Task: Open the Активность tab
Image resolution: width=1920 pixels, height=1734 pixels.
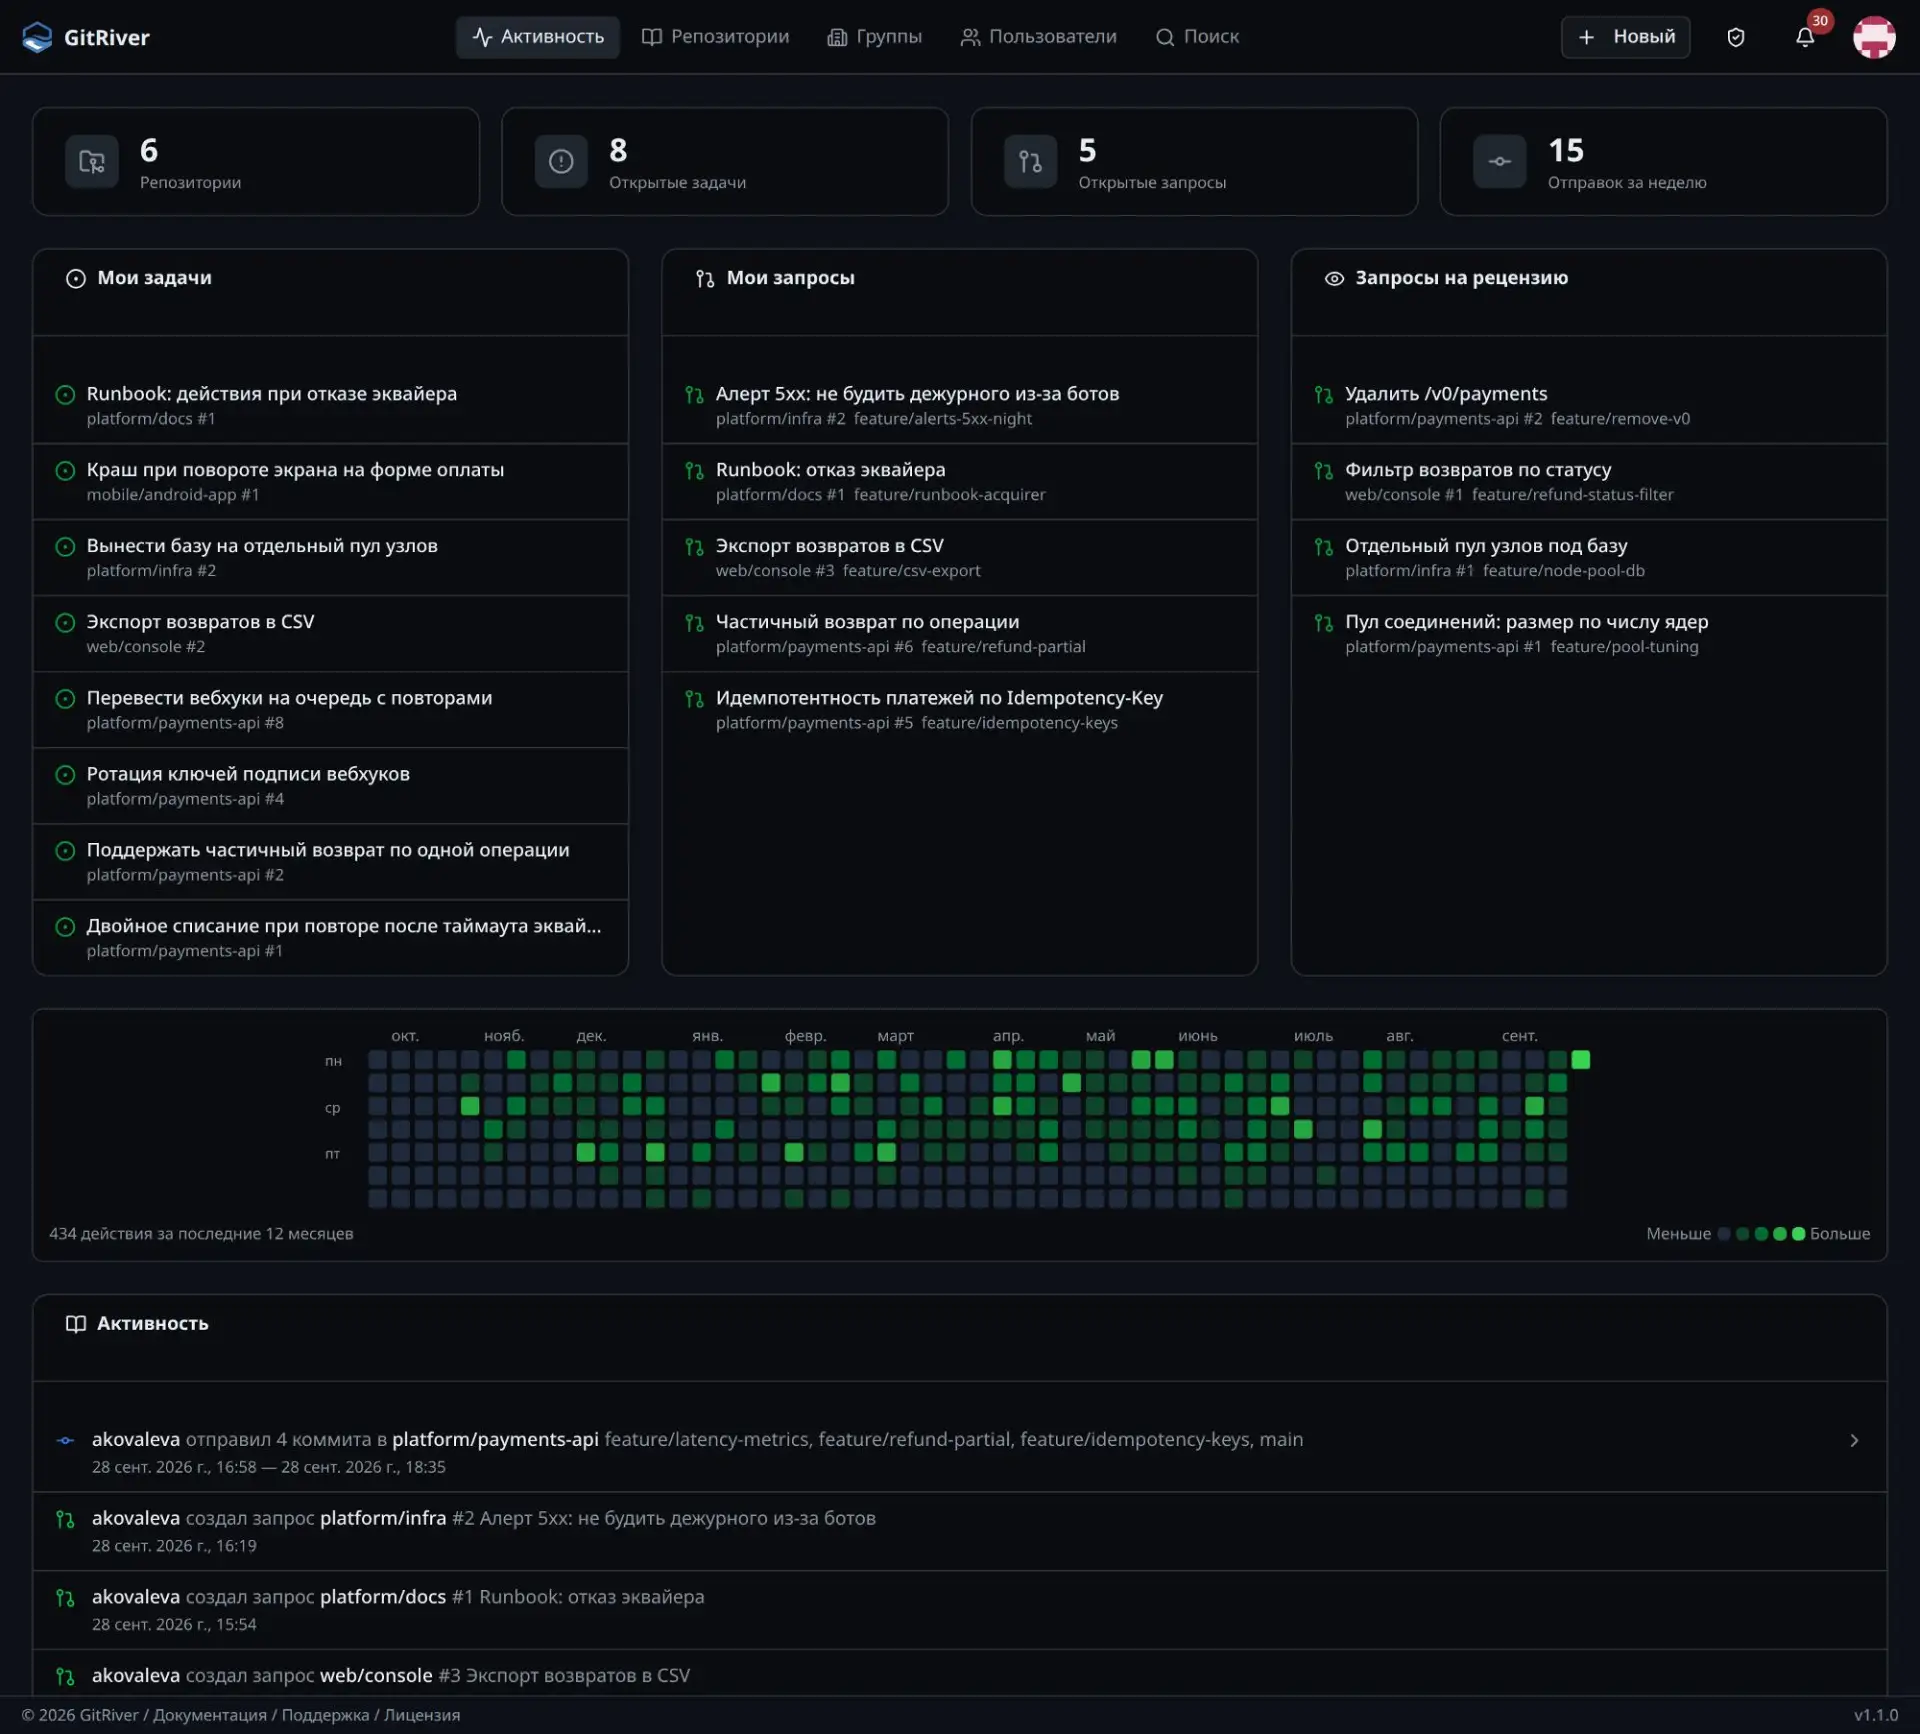Action: coord(538,37)
